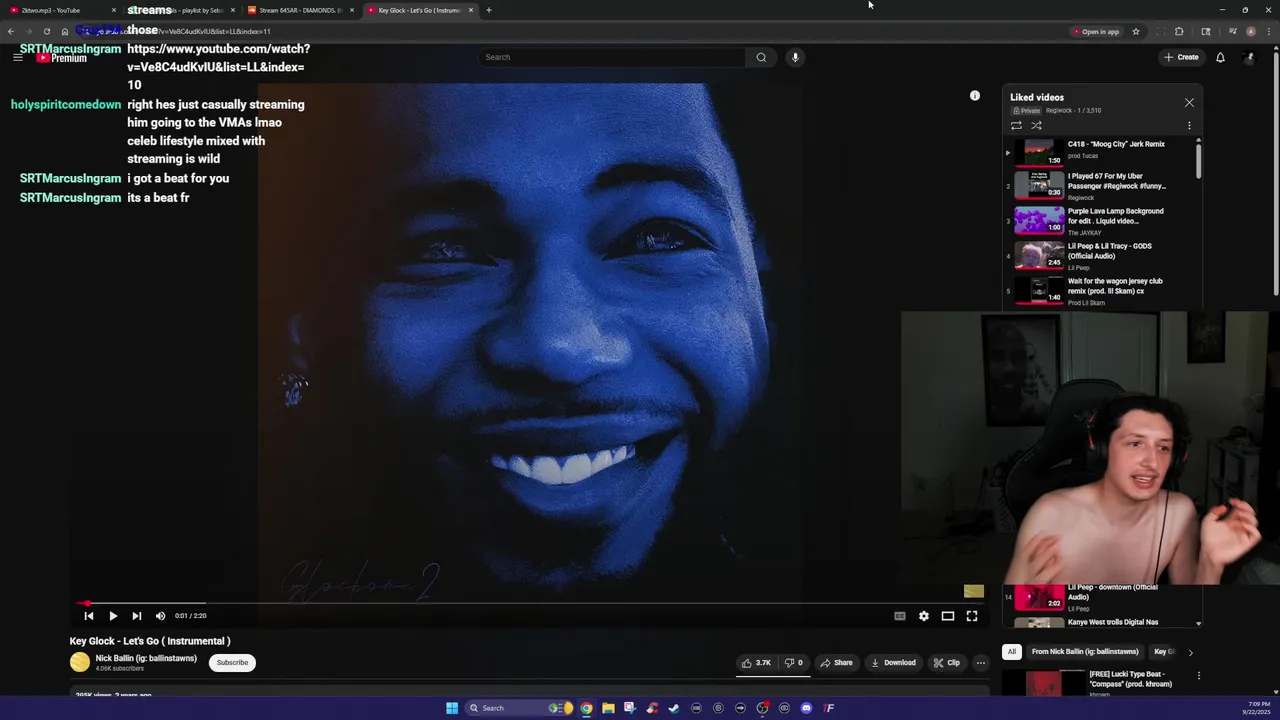Open Liked videos playlist options menu
The width and height of the screenshot is (1280, 720).
[x=1189, y=125]
